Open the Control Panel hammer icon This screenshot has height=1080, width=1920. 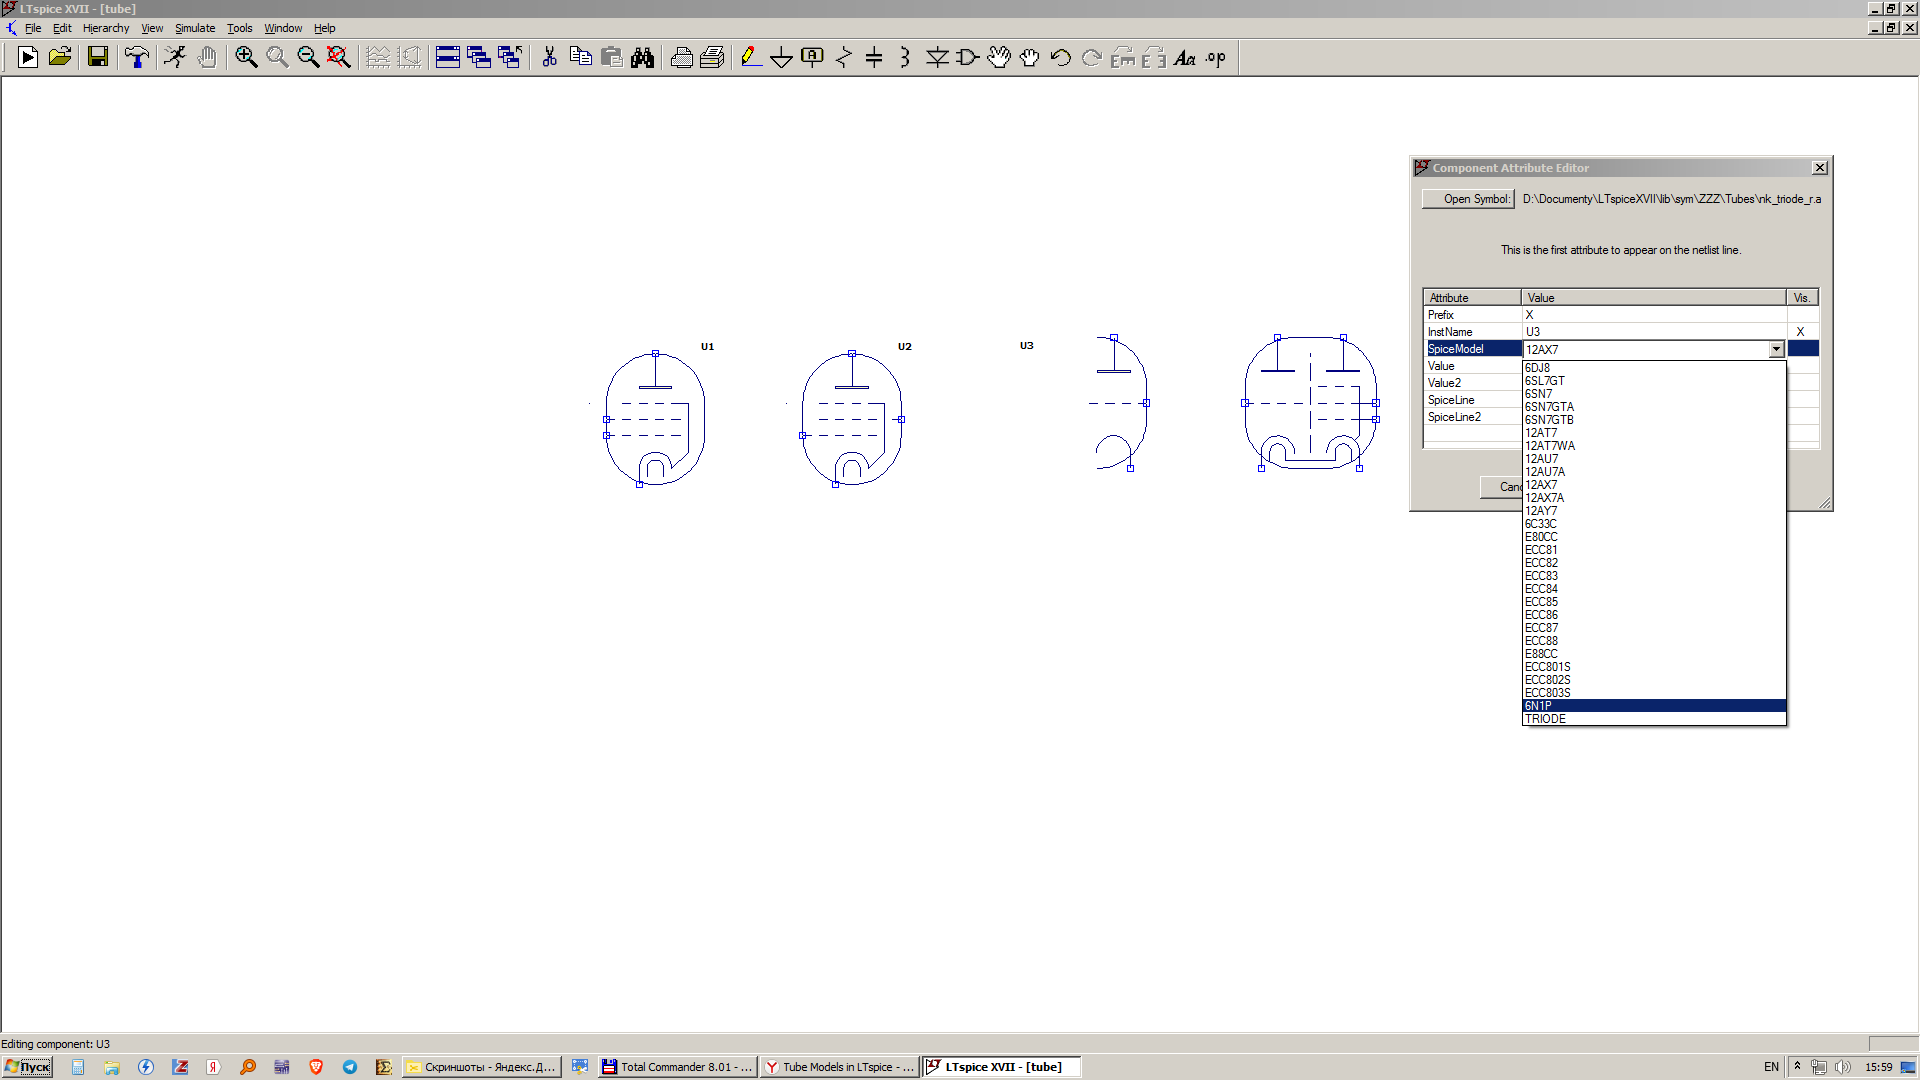(137, 57)
